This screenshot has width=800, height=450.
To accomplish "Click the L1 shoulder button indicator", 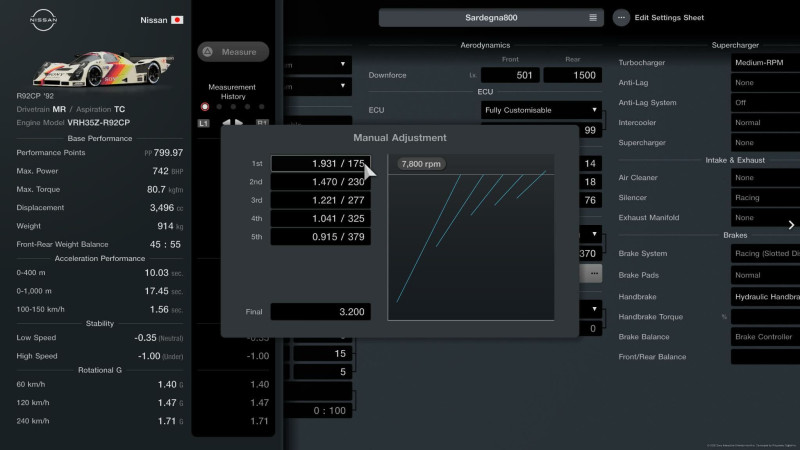I will click(x=203, y=123).
